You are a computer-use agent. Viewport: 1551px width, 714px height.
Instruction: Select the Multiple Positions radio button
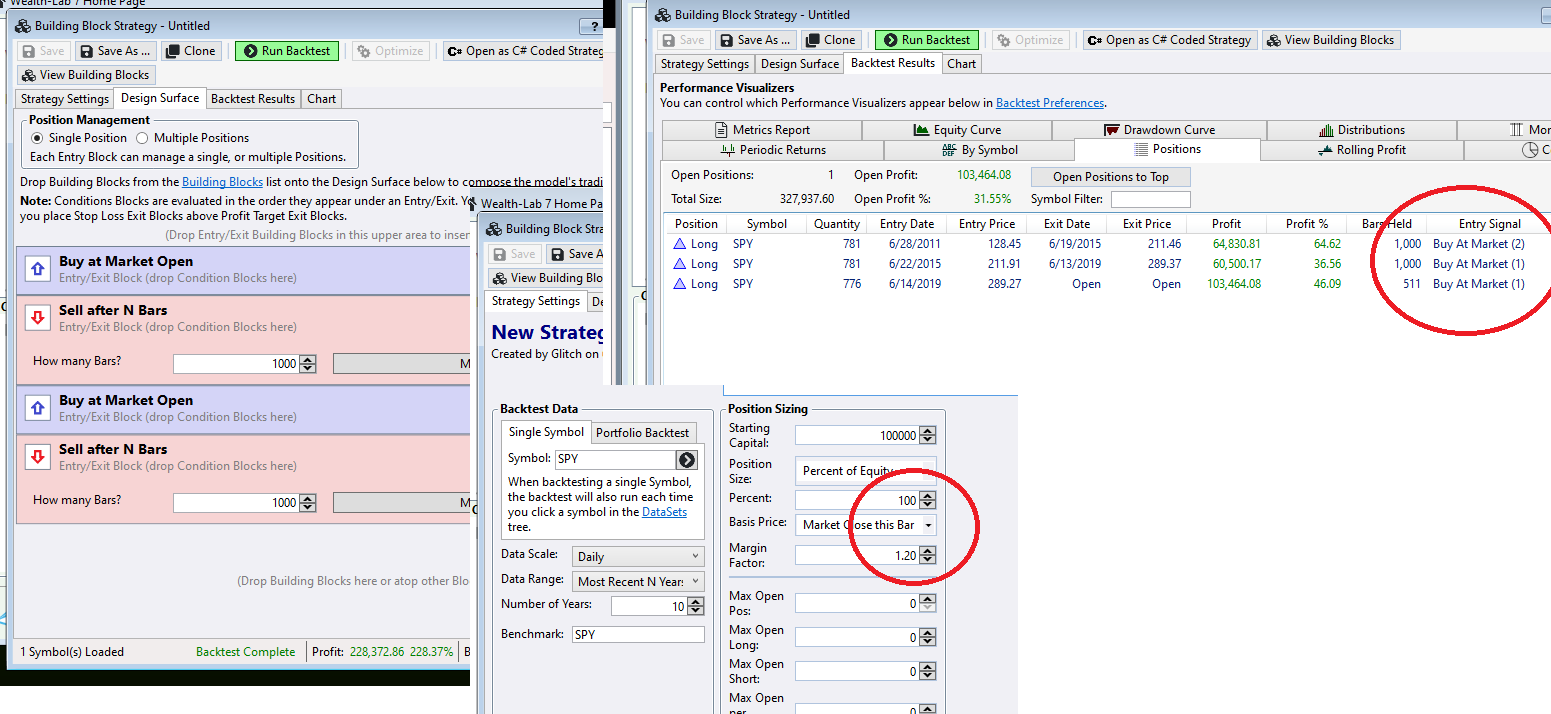click(x=142, y=138)
